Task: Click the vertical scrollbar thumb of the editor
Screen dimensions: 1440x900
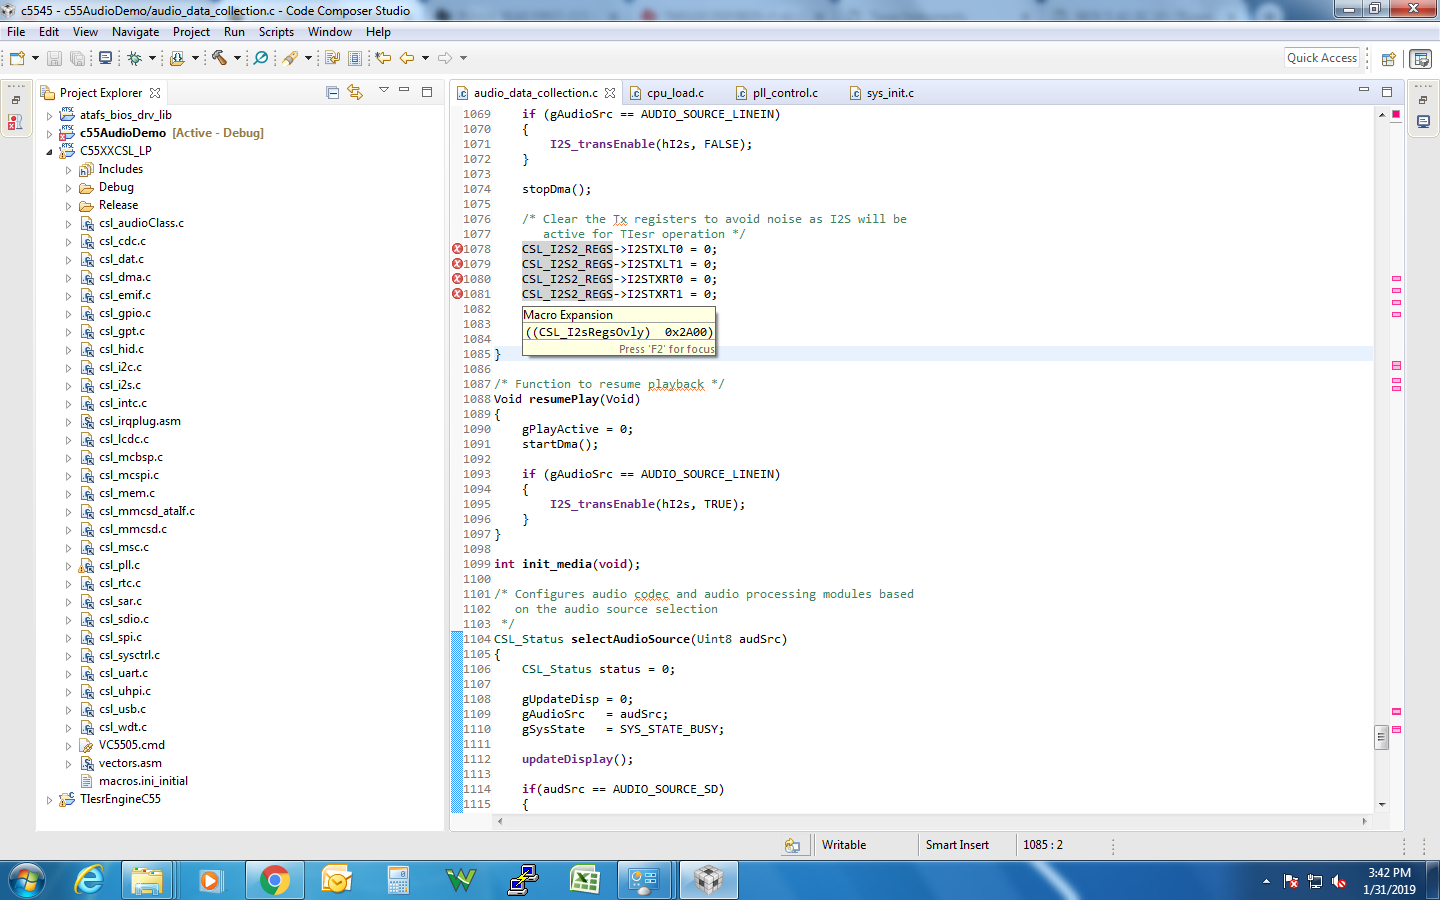Action: coord(1381,738)
